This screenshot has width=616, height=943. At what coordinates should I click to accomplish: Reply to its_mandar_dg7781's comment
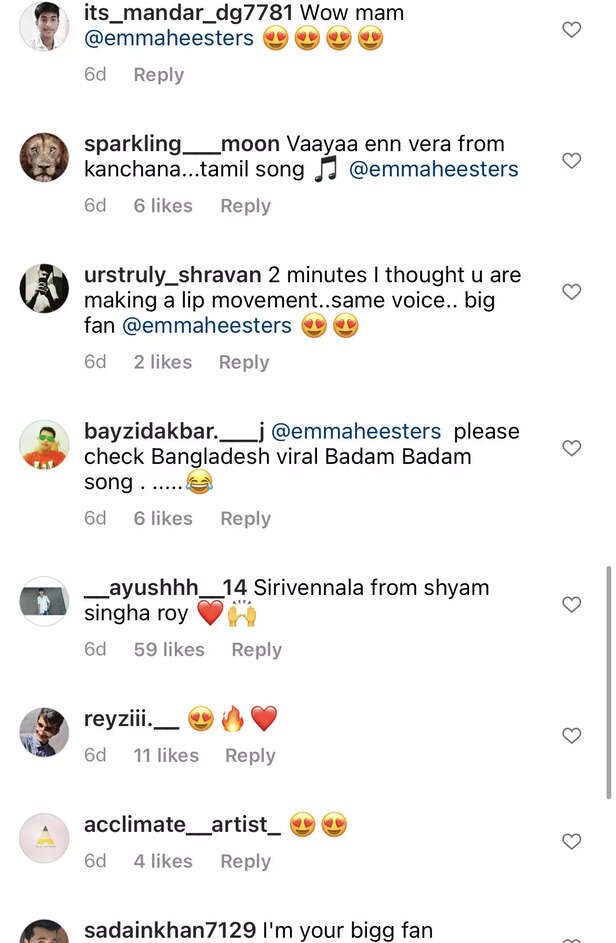[159, 75]
